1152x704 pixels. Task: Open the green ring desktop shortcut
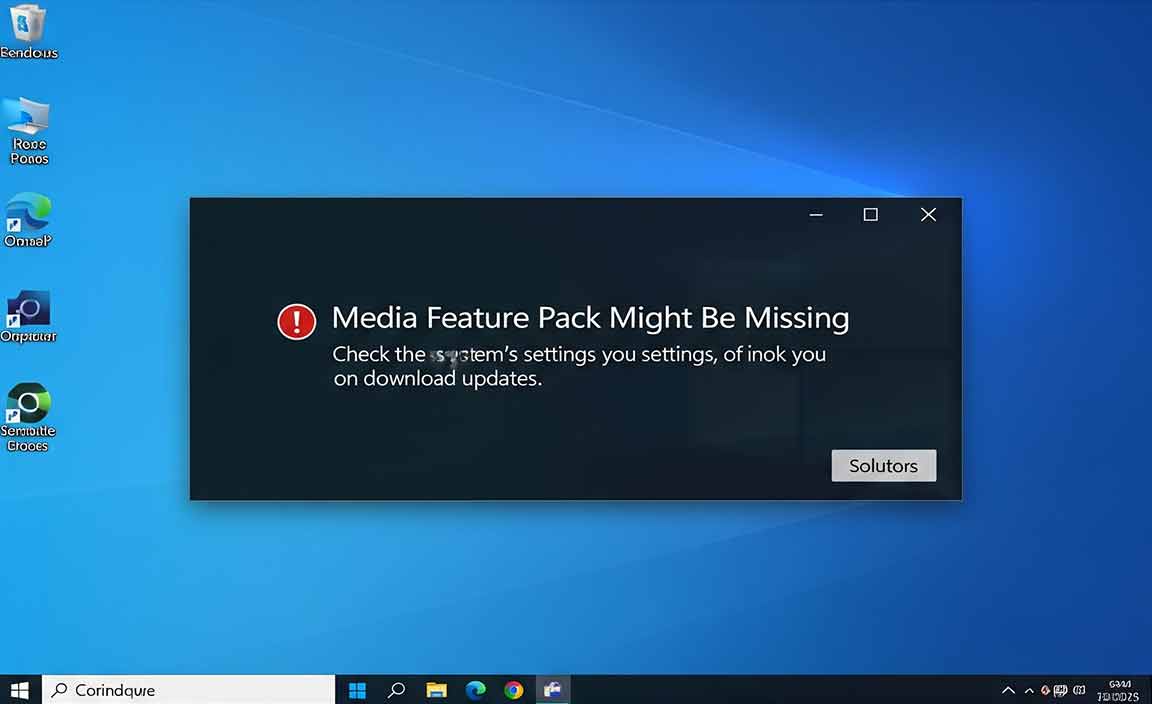coord(28,403)
